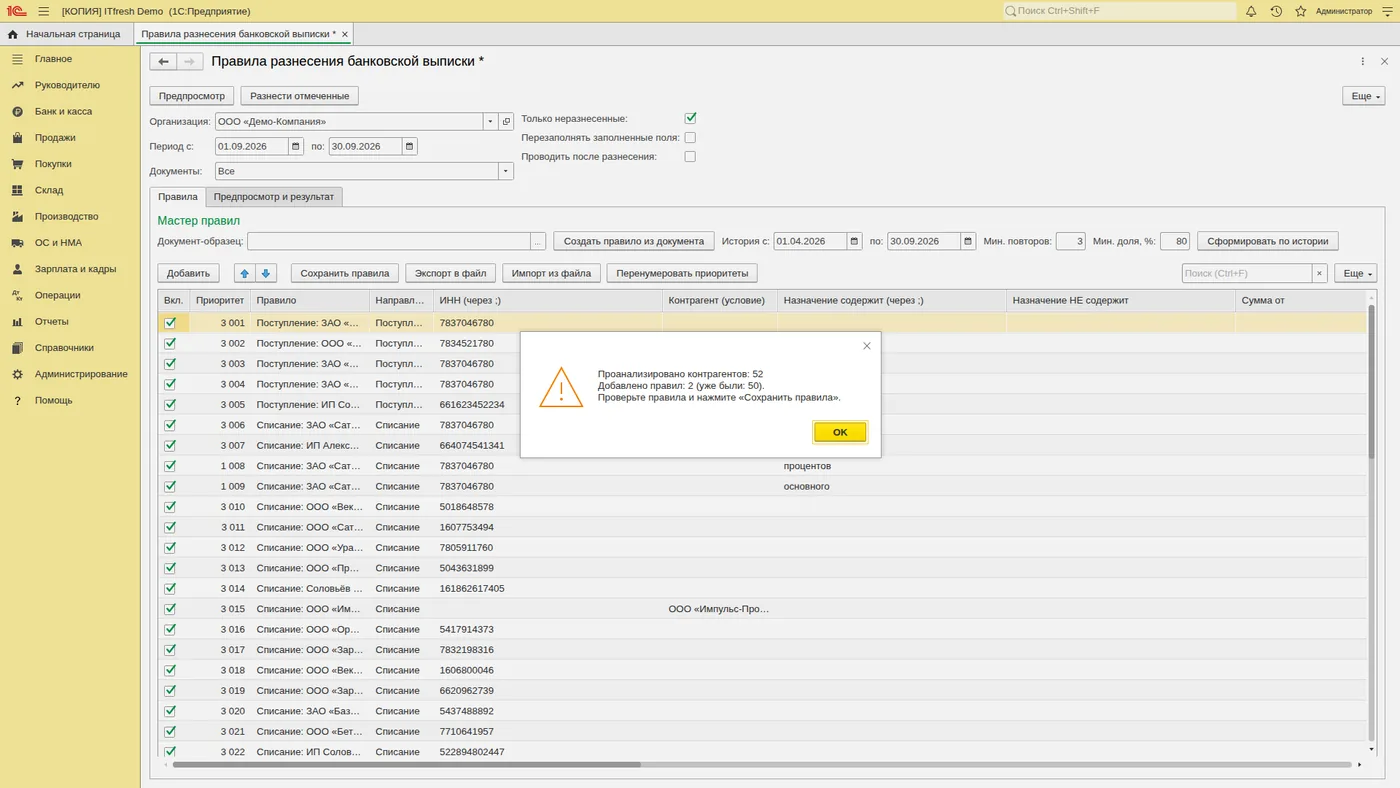Click the 1C logo icon

(16, 11)
